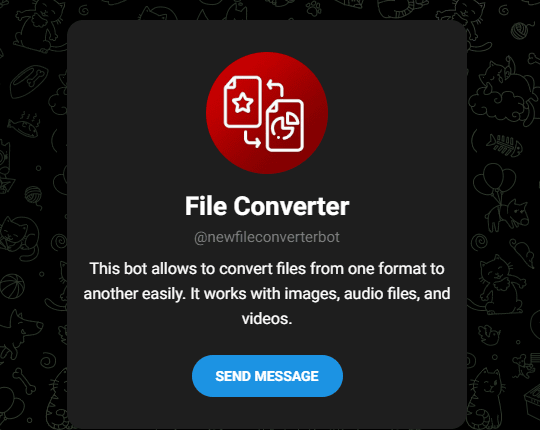Click the pie chart document icon

click(x=285, y=125)
